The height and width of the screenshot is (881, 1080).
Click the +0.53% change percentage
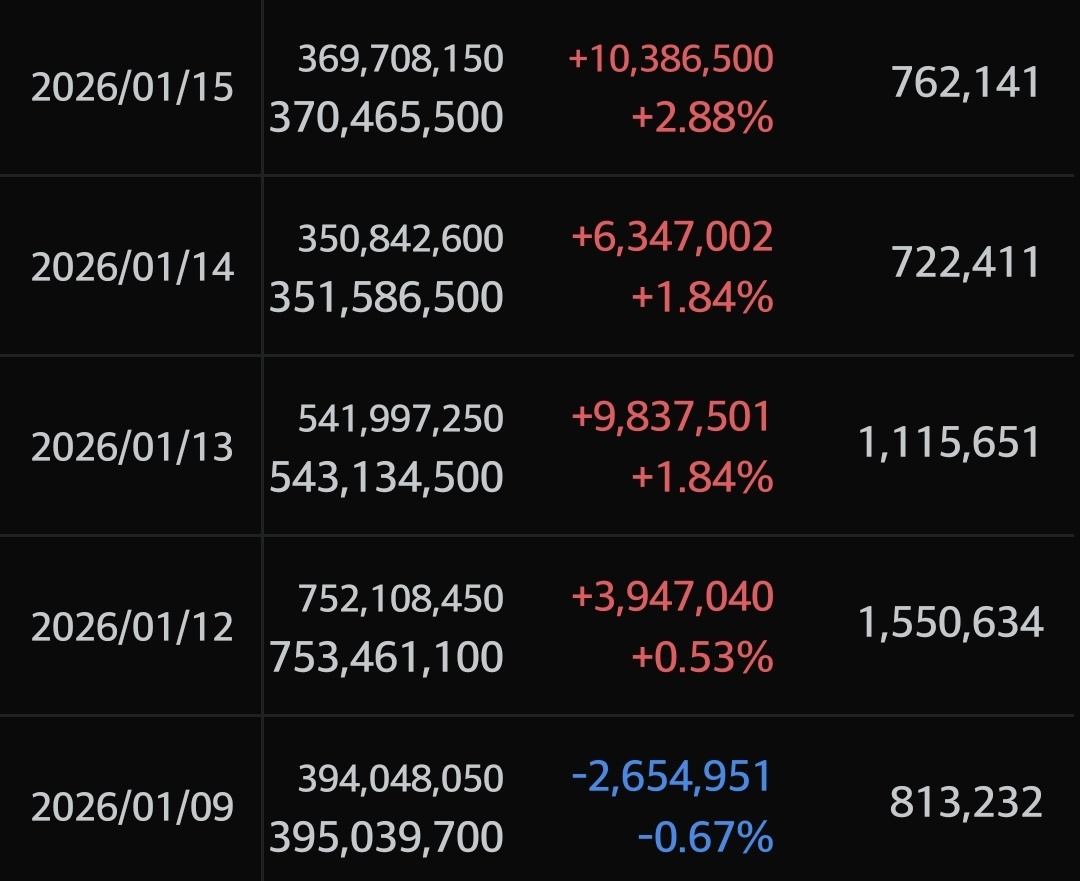click(x=702, y=657)
